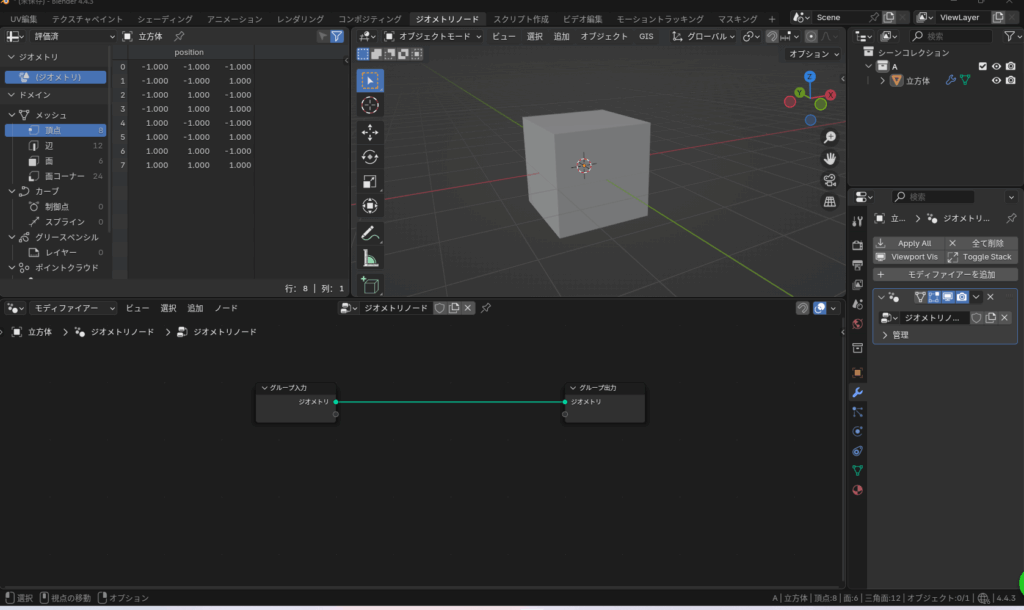The width and height of the screenshot is (1024, 610).
Task: Select the Rotate tool in viewport toolbar
Action: point(370,156)
